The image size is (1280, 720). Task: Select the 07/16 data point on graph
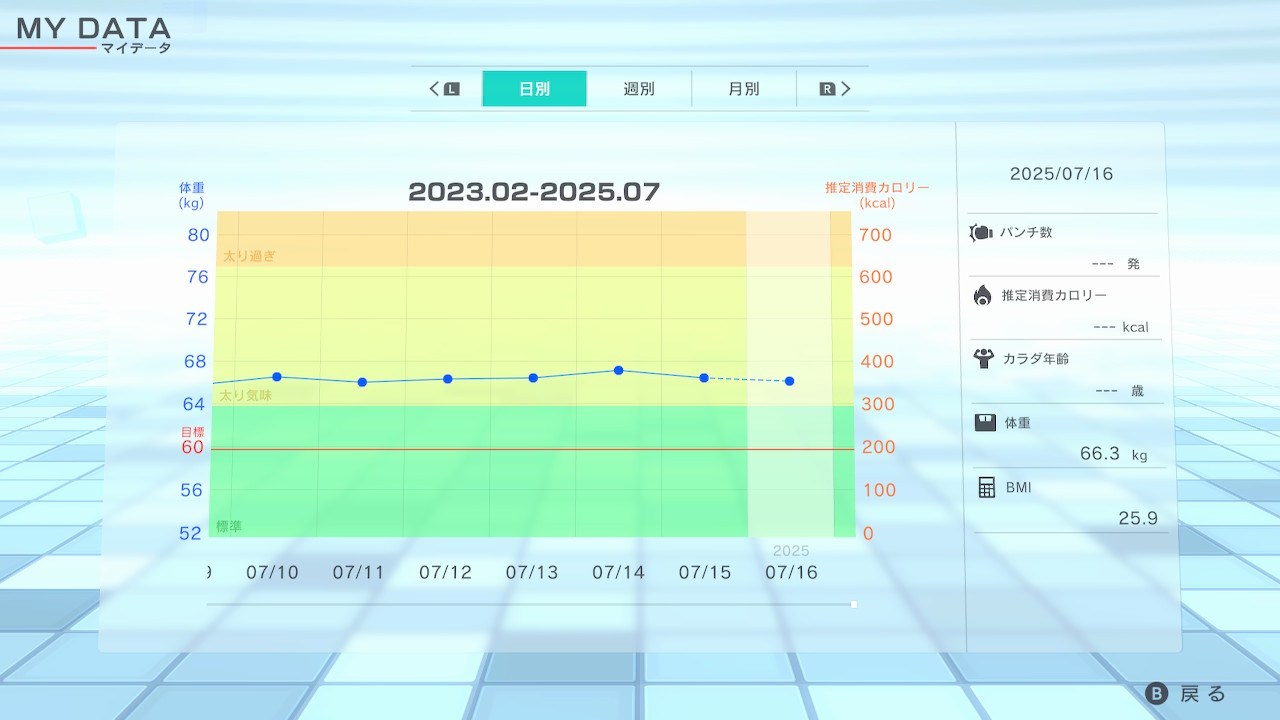[790, 381]
